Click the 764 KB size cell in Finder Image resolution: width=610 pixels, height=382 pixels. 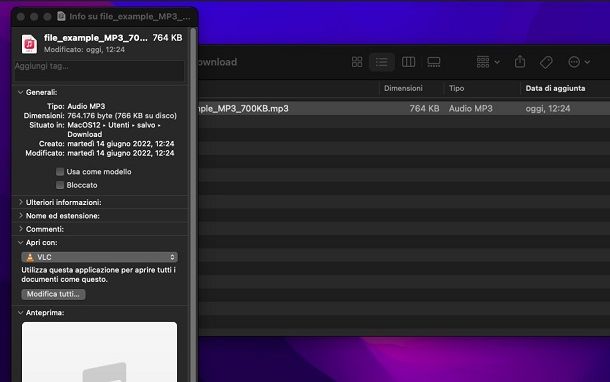click(424, 109)
